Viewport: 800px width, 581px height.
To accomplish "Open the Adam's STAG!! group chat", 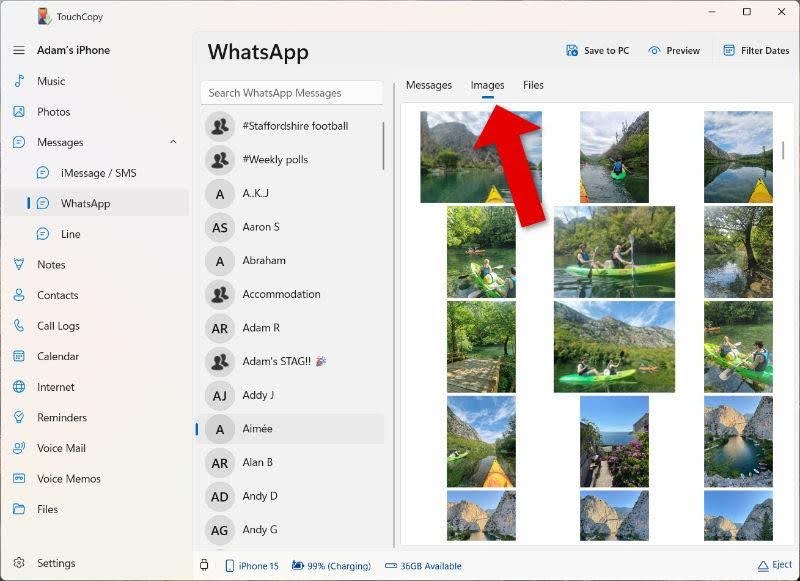I will [291, 362].
